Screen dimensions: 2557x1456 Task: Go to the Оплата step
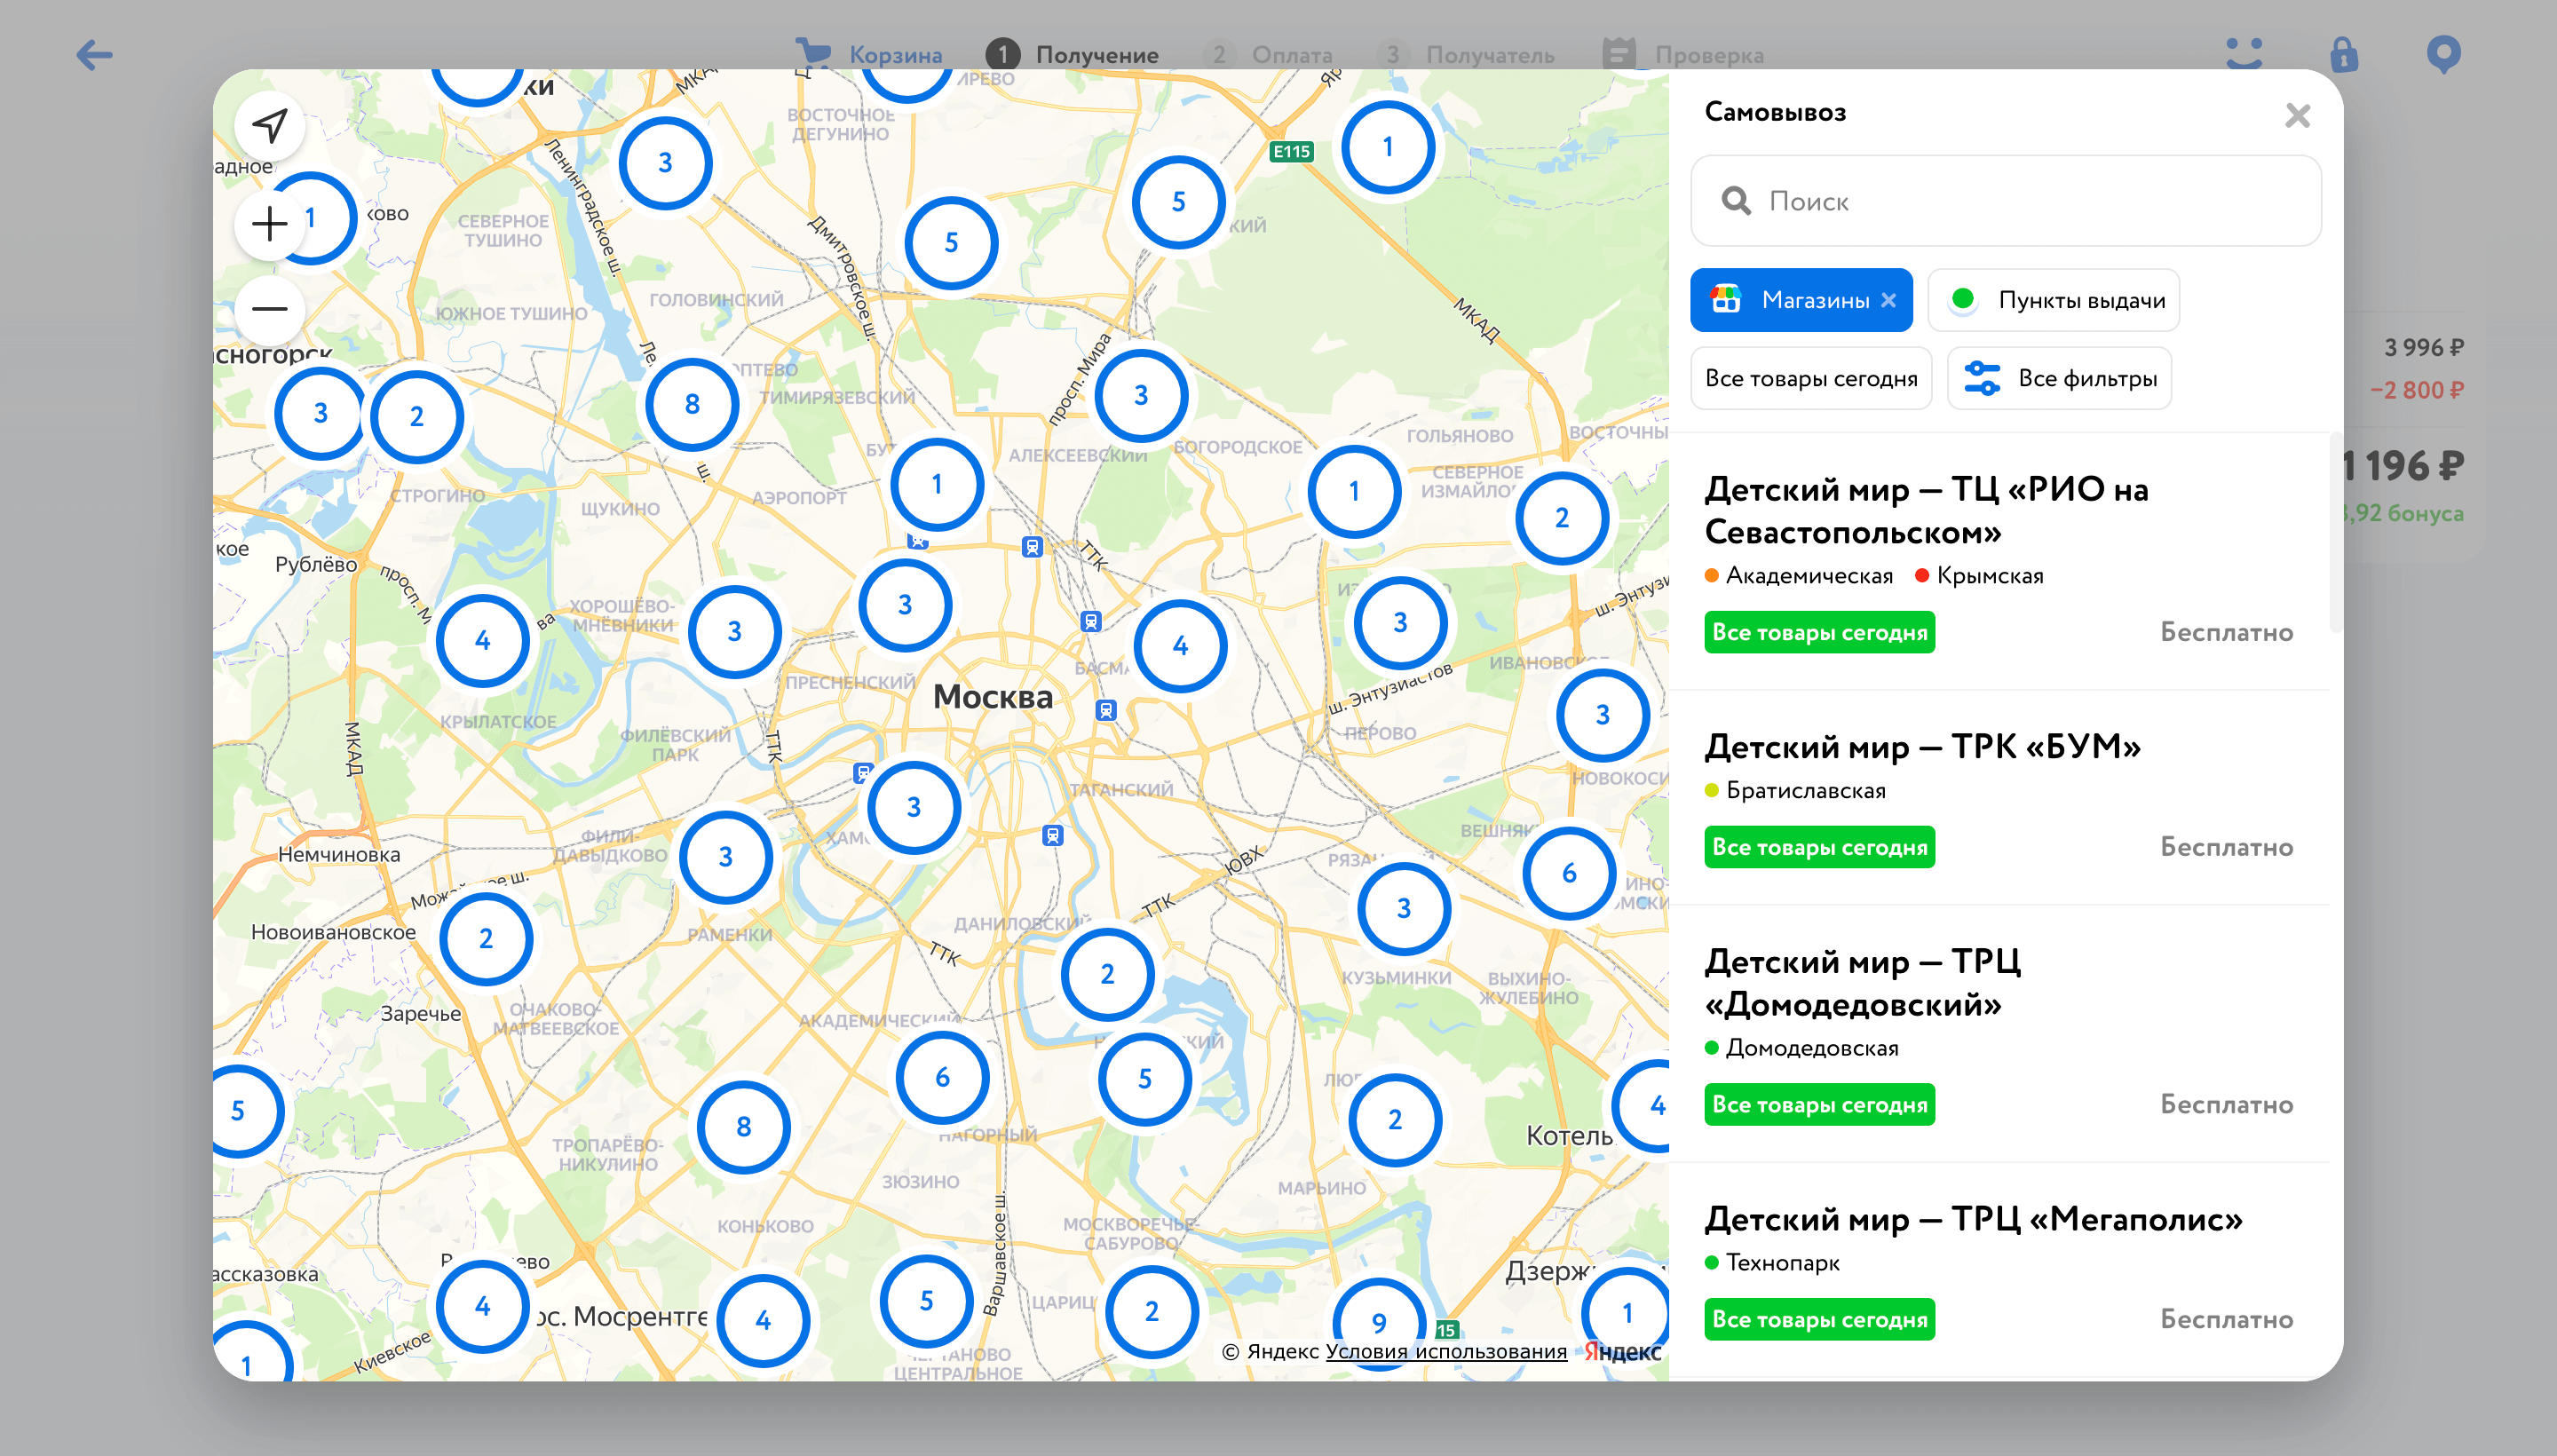pos(1267,54)
